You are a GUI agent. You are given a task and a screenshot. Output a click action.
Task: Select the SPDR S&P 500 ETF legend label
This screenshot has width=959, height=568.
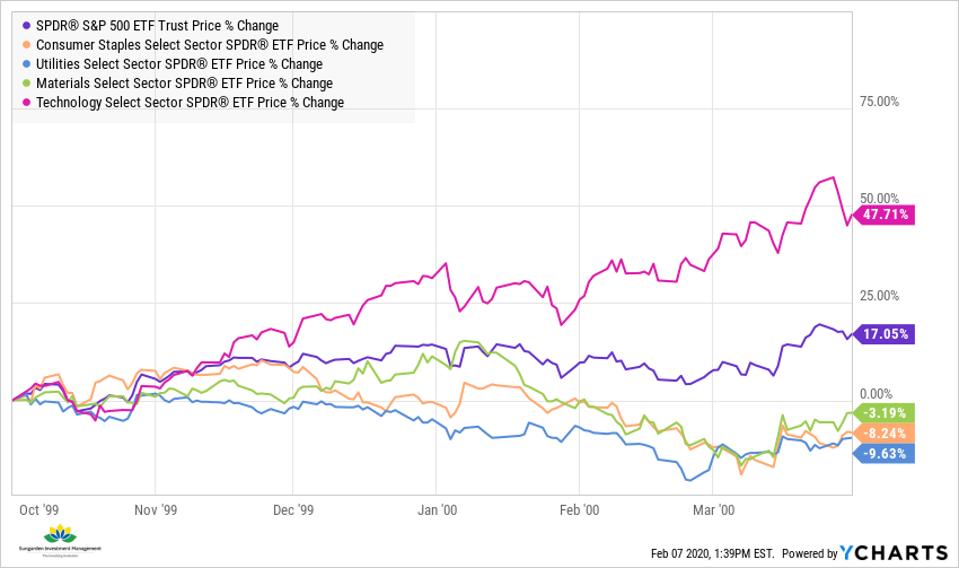point(157,25)
